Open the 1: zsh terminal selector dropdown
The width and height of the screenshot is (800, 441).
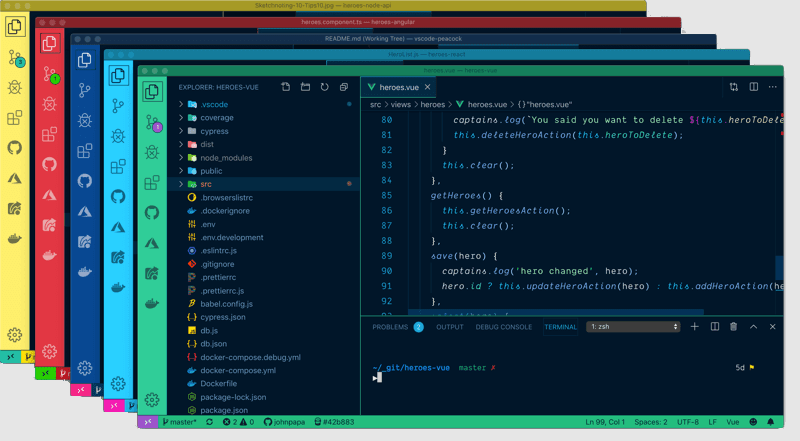coord(634,327)
